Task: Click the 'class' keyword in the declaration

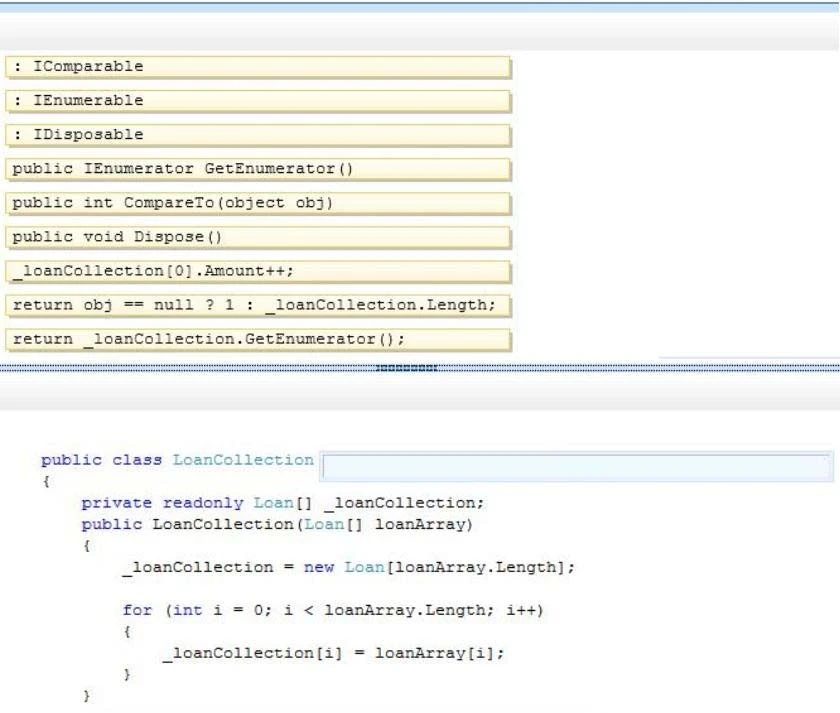Action: click(138, 460)
